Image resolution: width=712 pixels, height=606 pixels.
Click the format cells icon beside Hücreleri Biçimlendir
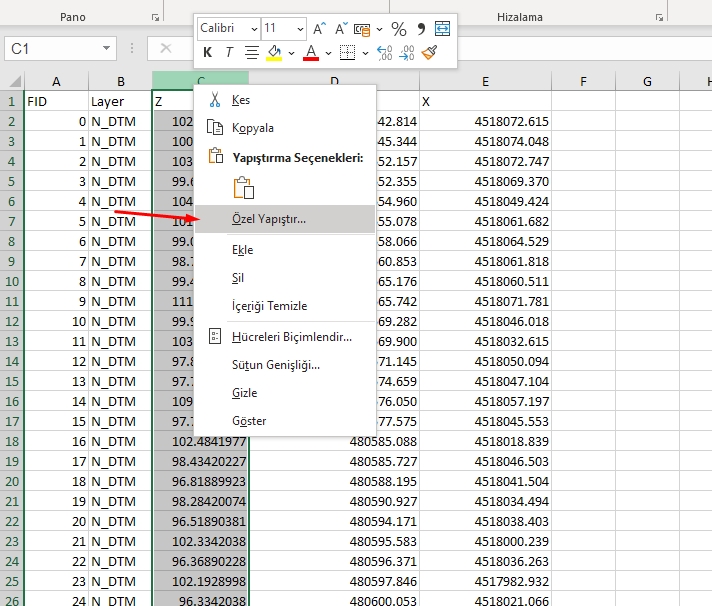point(215,336)
